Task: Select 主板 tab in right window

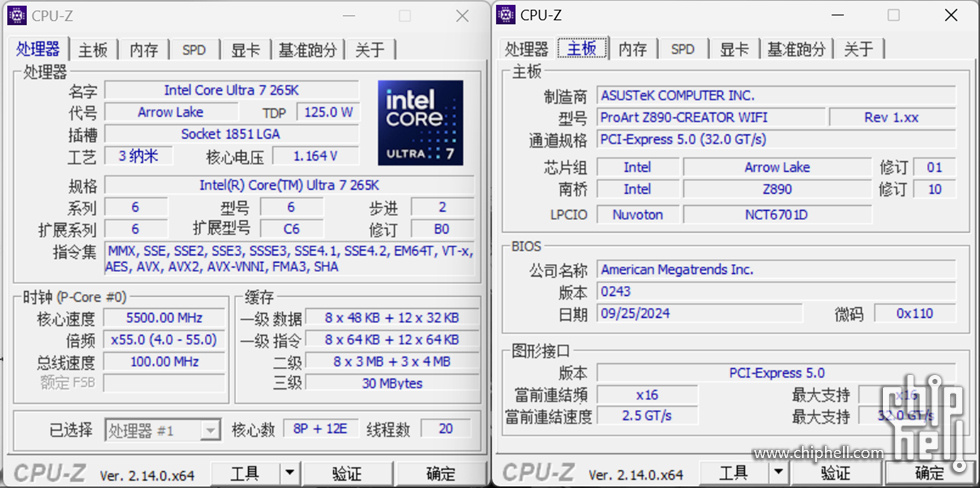Action: click(582, 49)
